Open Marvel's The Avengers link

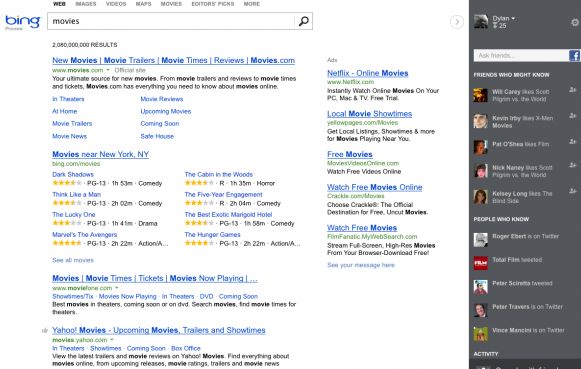click(x=84, y=235)
